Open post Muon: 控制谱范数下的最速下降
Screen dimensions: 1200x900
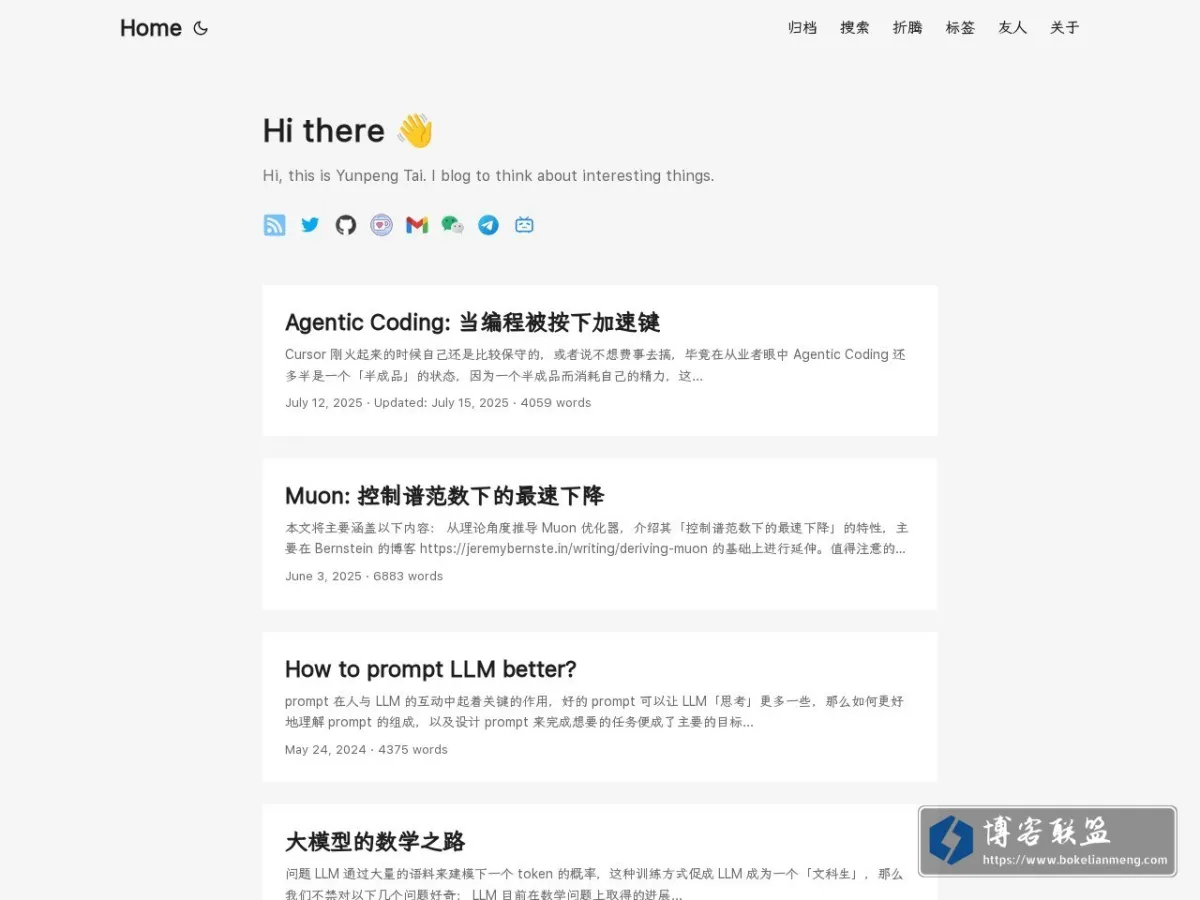pyautogui.click(x=445, y=496)
